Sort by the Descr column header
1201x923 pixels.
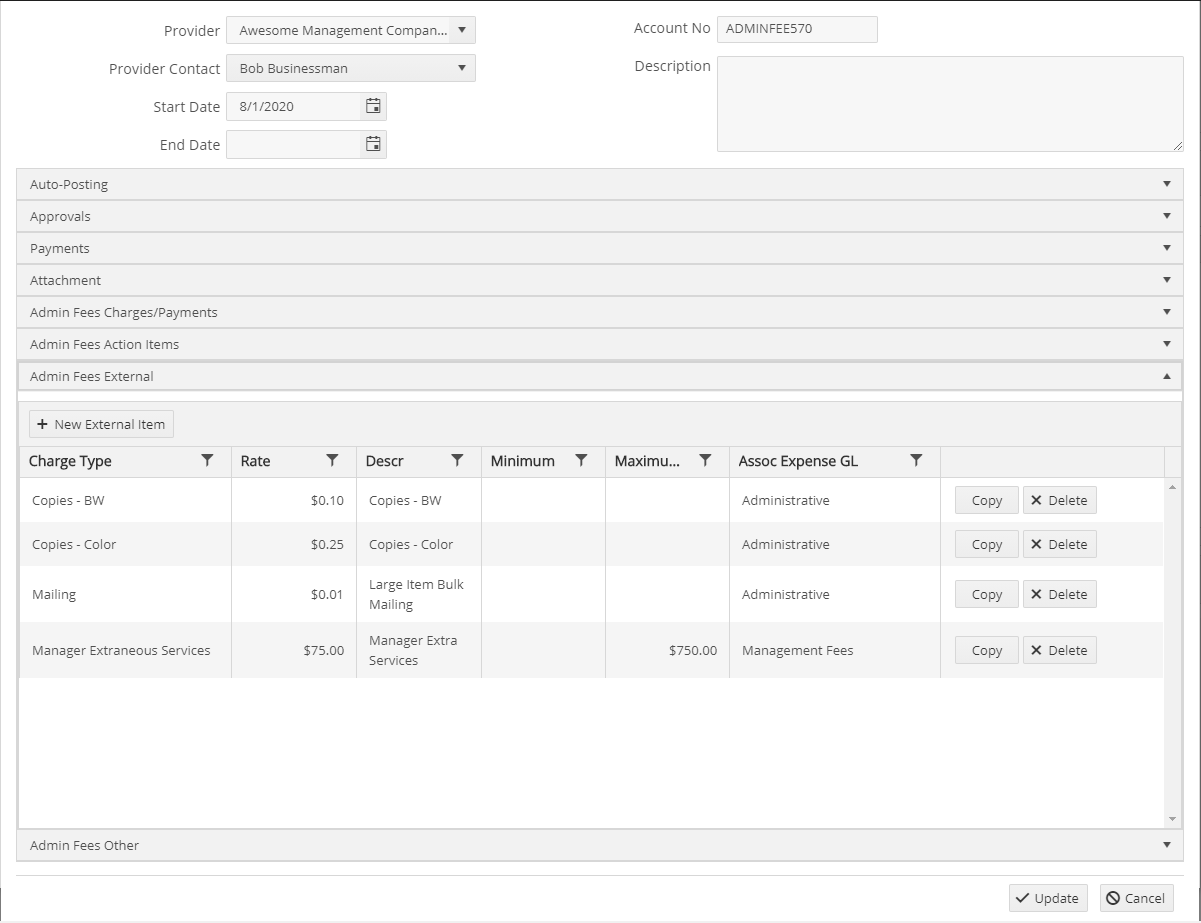point(384,461)
